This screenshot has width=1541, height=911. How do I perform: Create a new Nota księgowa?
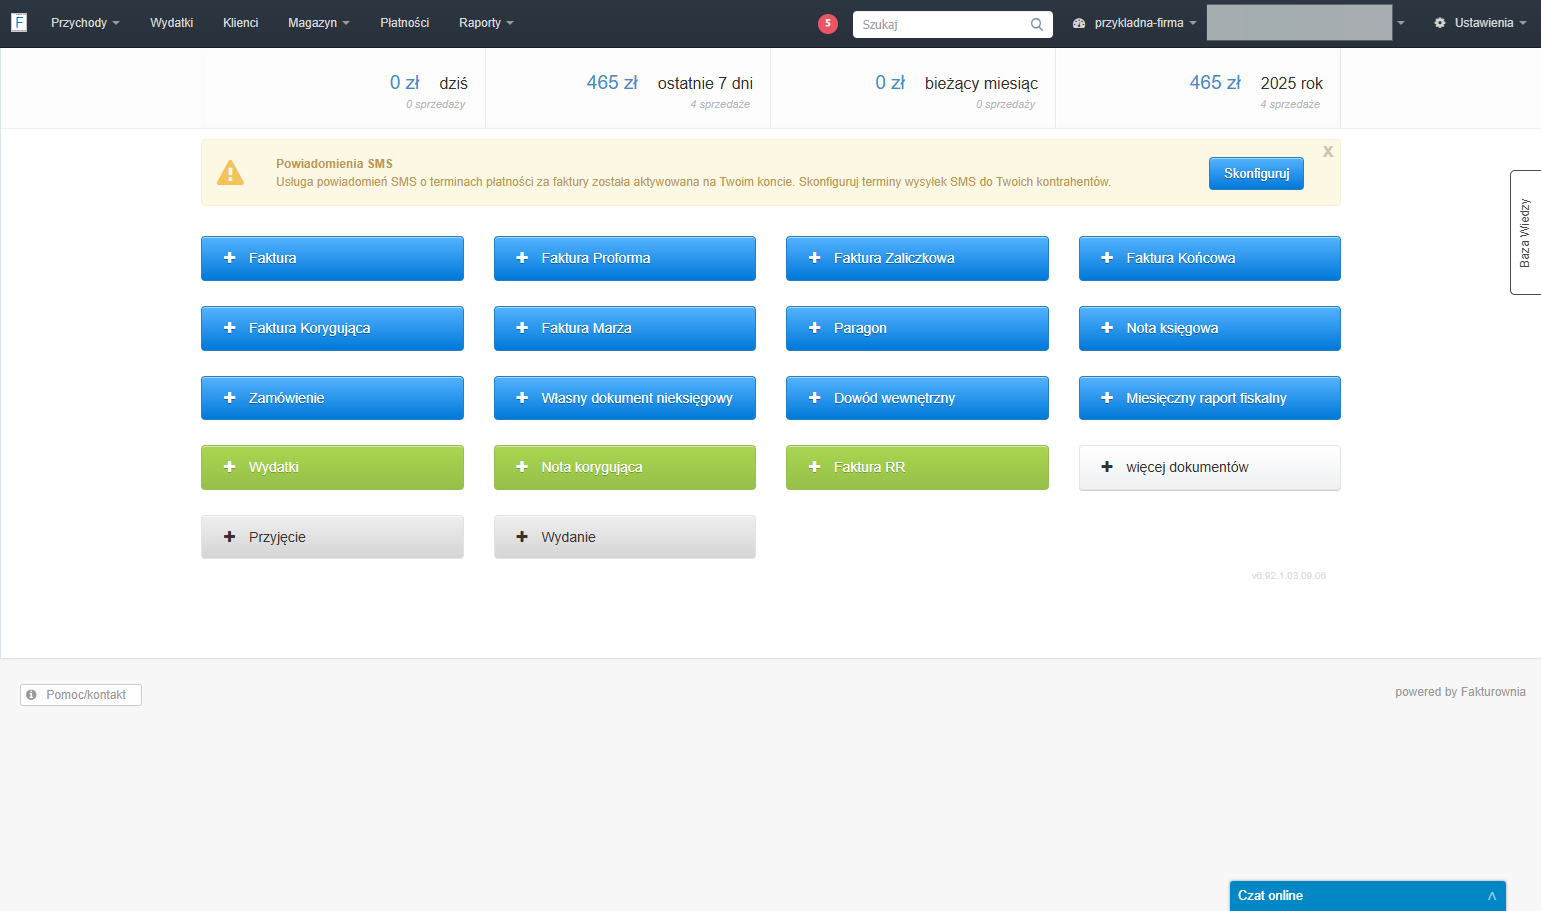pyautogui.click(x=1210, y=328)
